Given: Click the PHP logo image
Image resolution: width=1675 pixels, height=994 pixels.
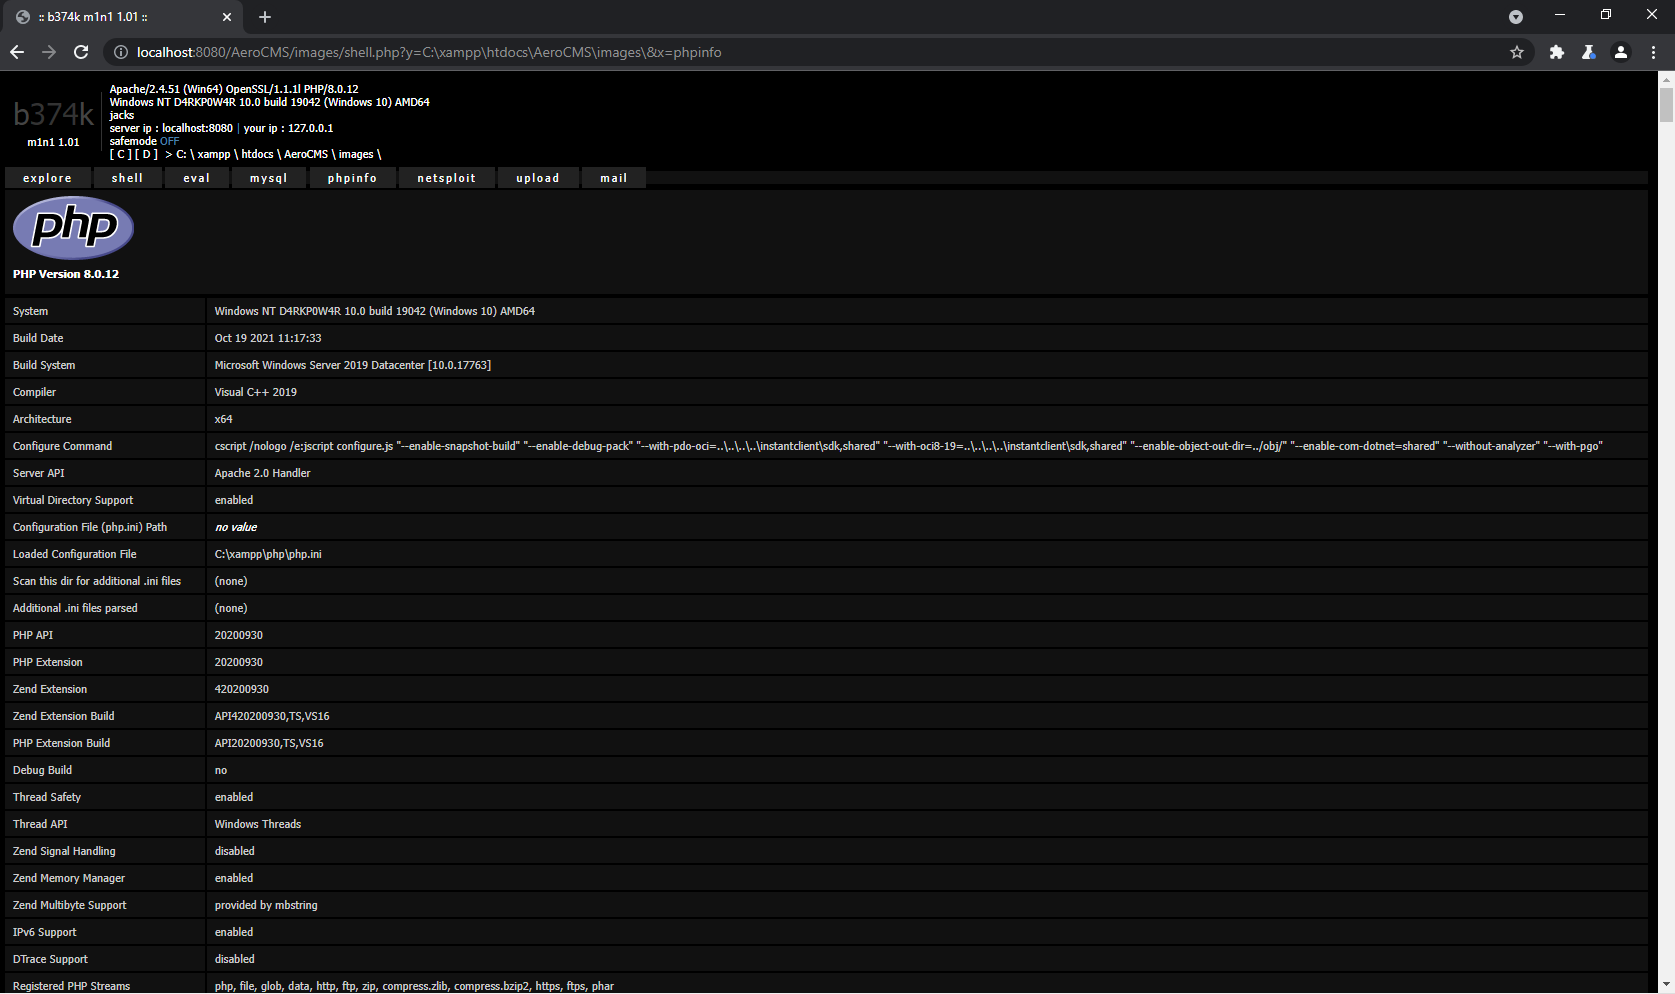Looking at the screenshot, I should 73,228.
